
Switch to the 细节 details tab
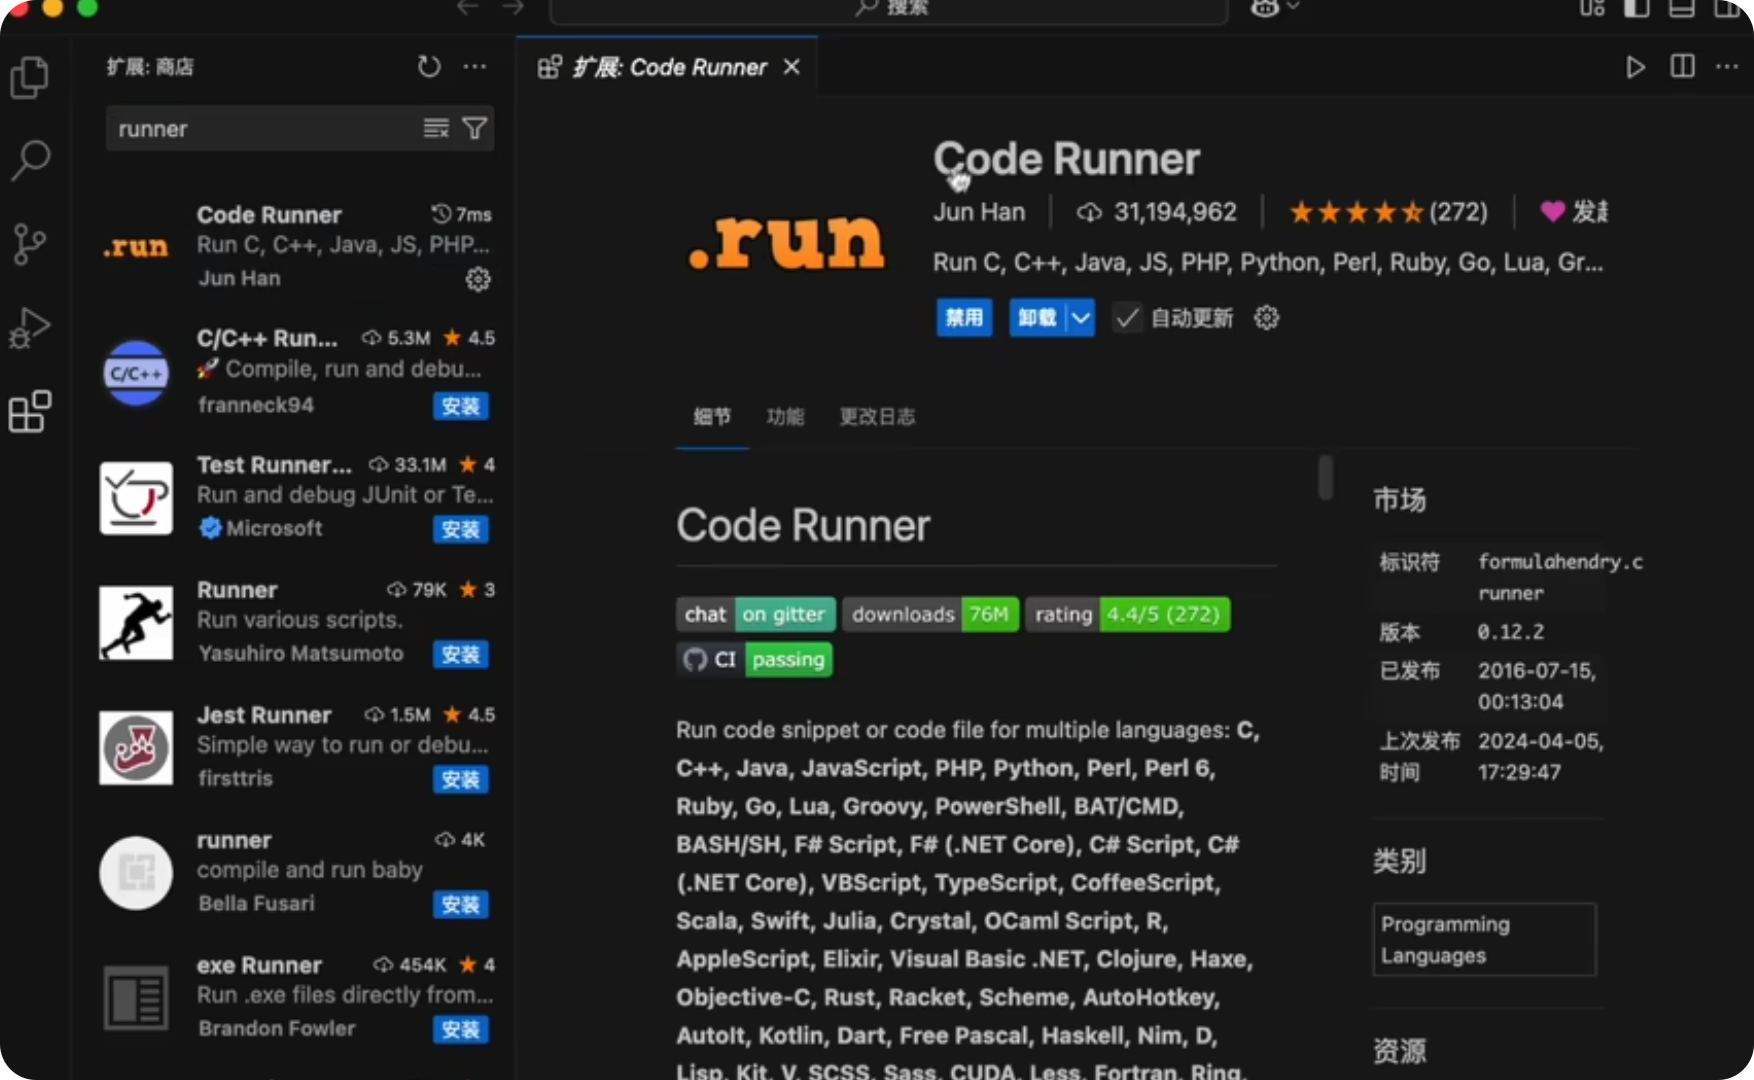(x=712, y=416)
